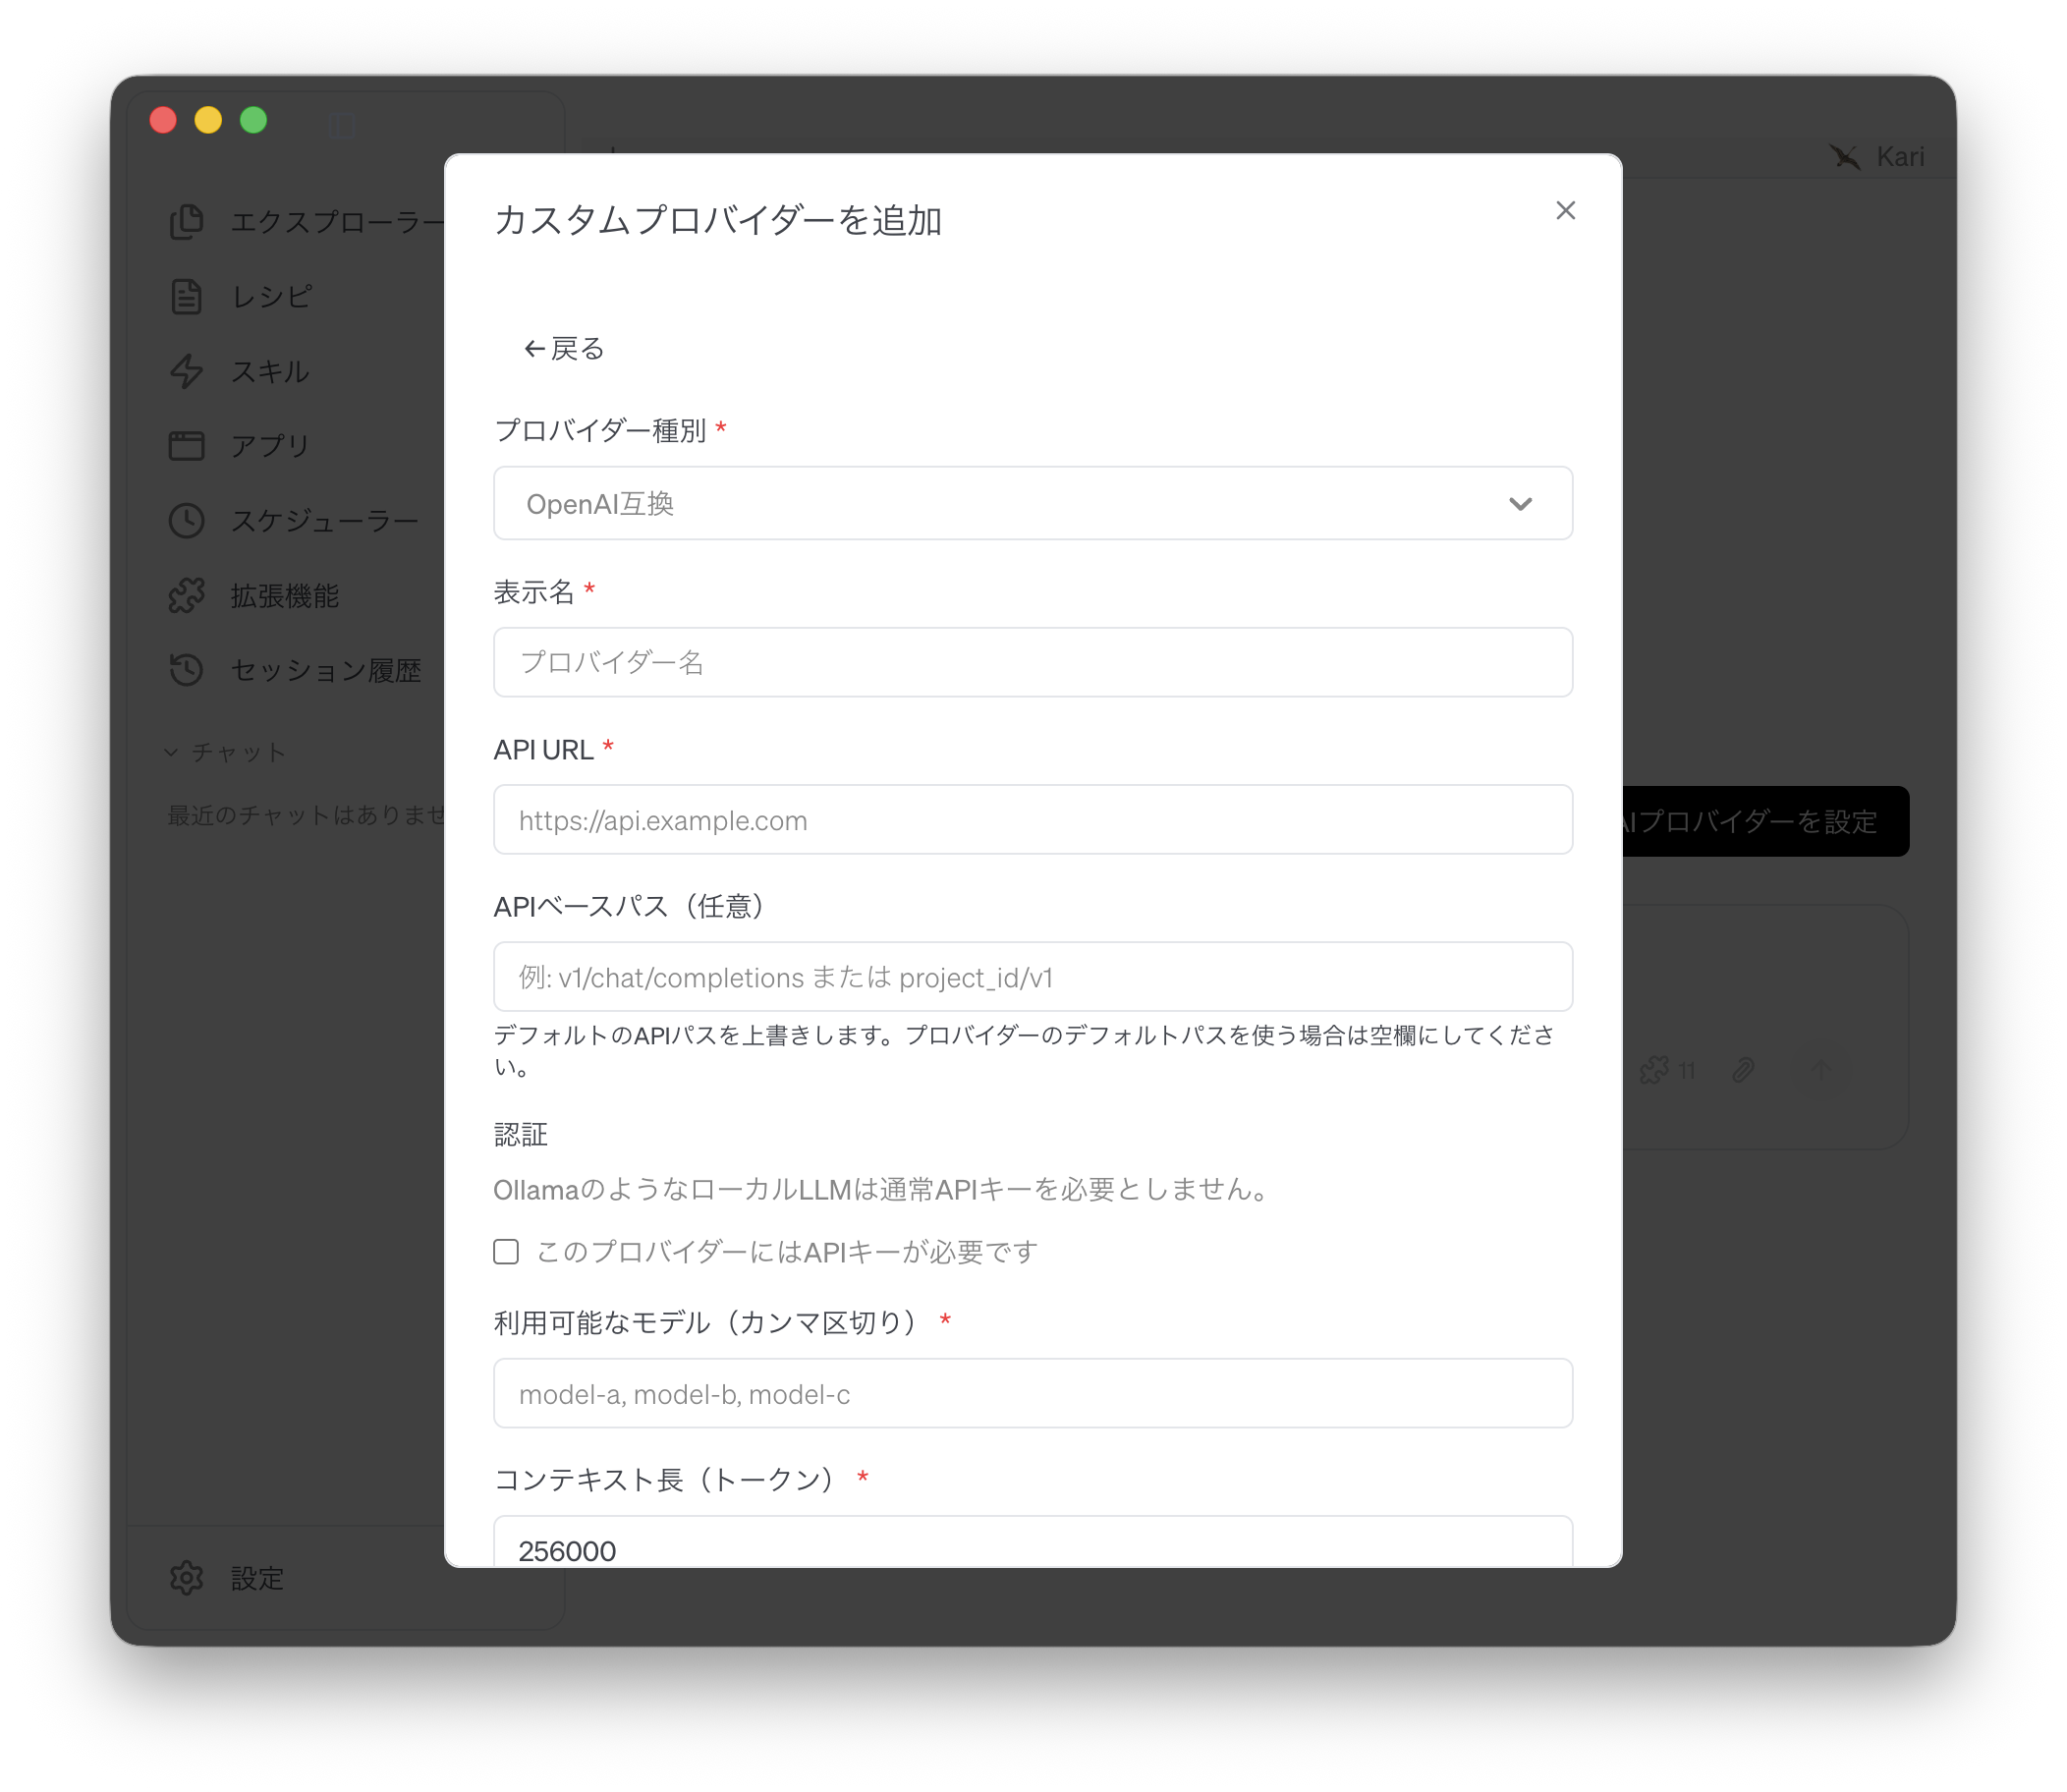Click the Kari logo at top right

click(x=1877, y=157)
